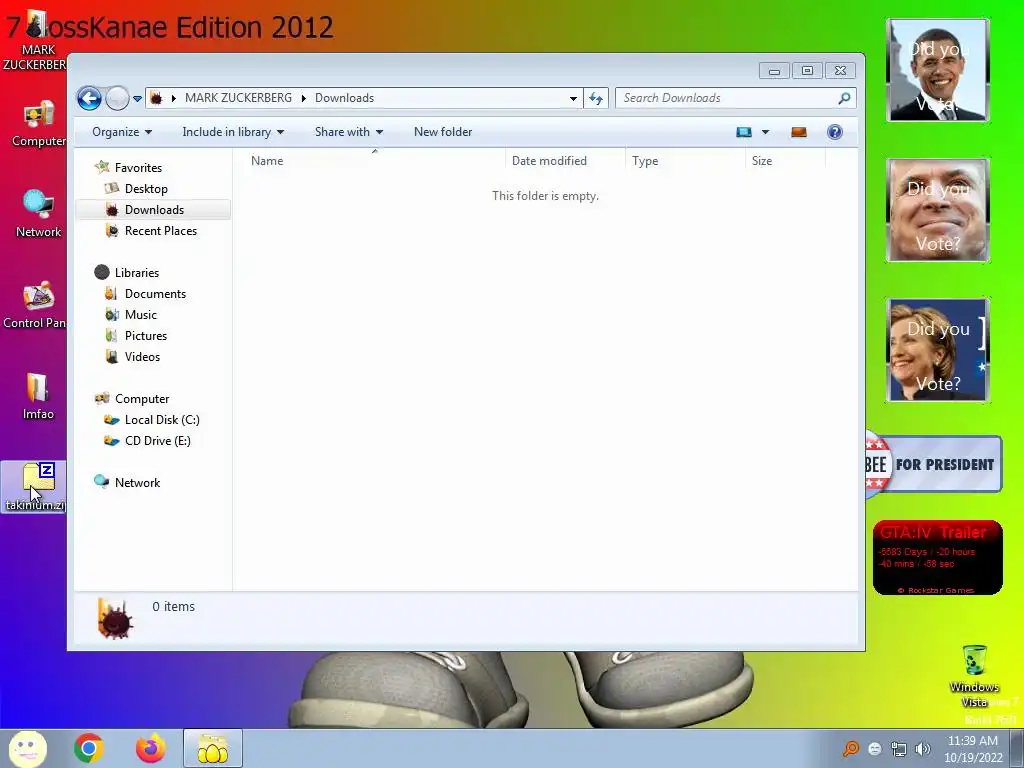Screen dimensions: 1024x768
Task: Refresh the Downloads folder view
Action: click(x=596, y=99)
